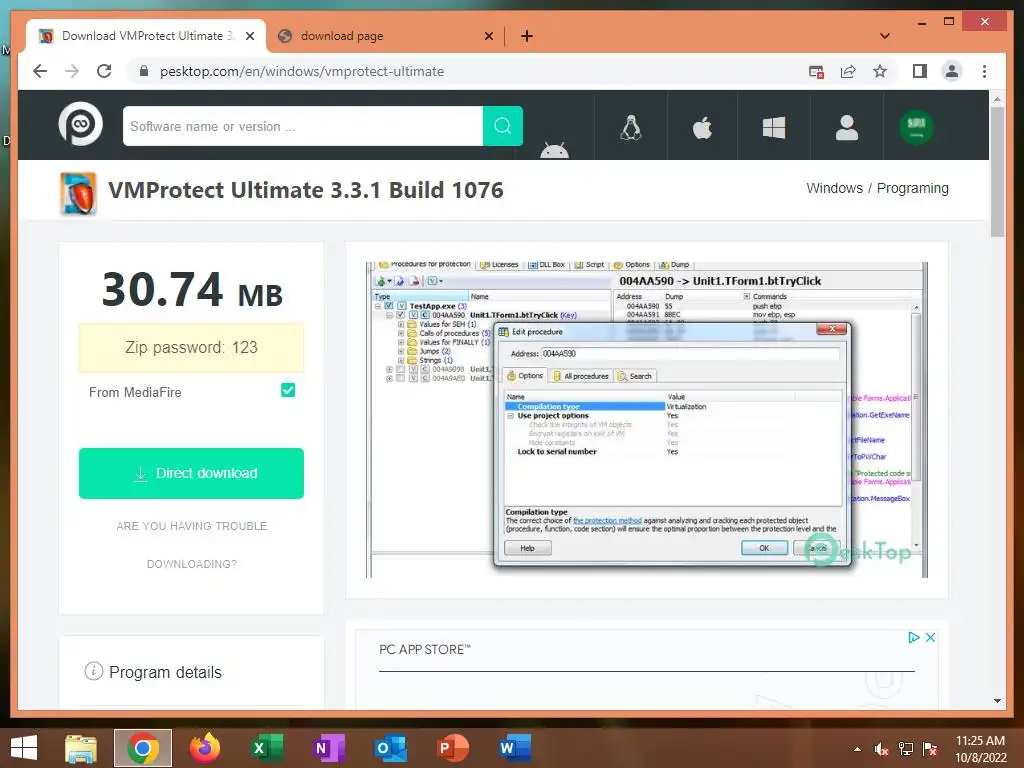Click the address bar URL
This screenshot has height=768, width=1024.
[302, 71]
